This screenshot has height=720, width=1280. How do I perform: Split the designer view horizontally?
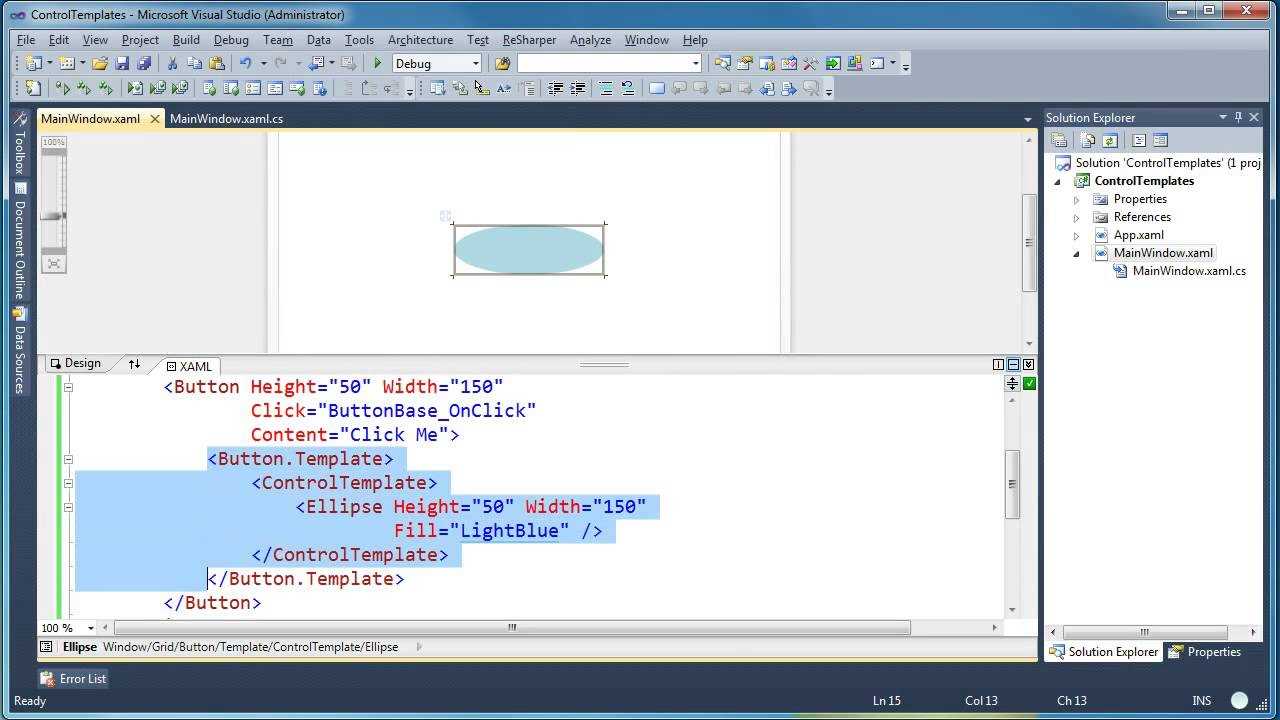pos(1013,364)
